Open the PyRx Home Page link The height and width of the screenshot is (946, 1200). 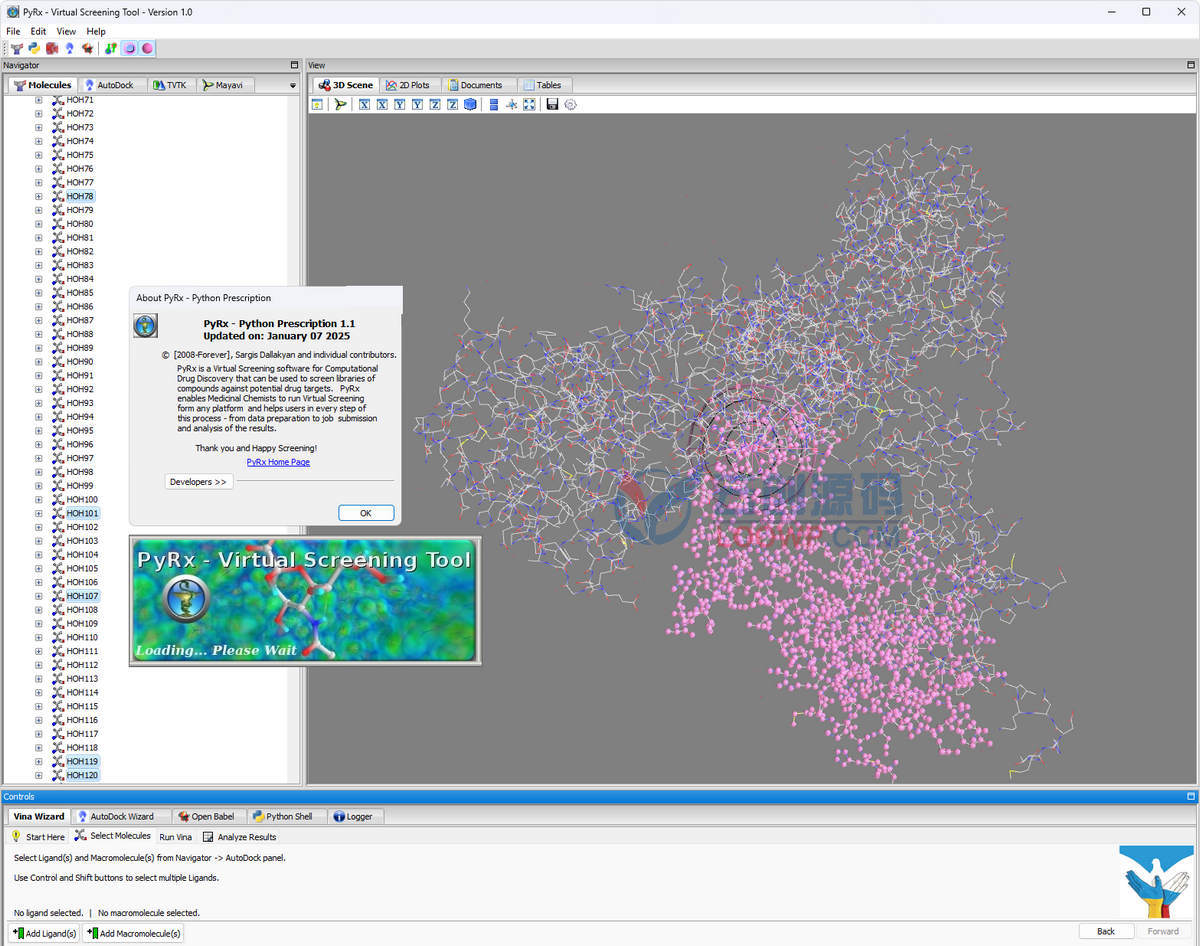(x=278, y=462)
